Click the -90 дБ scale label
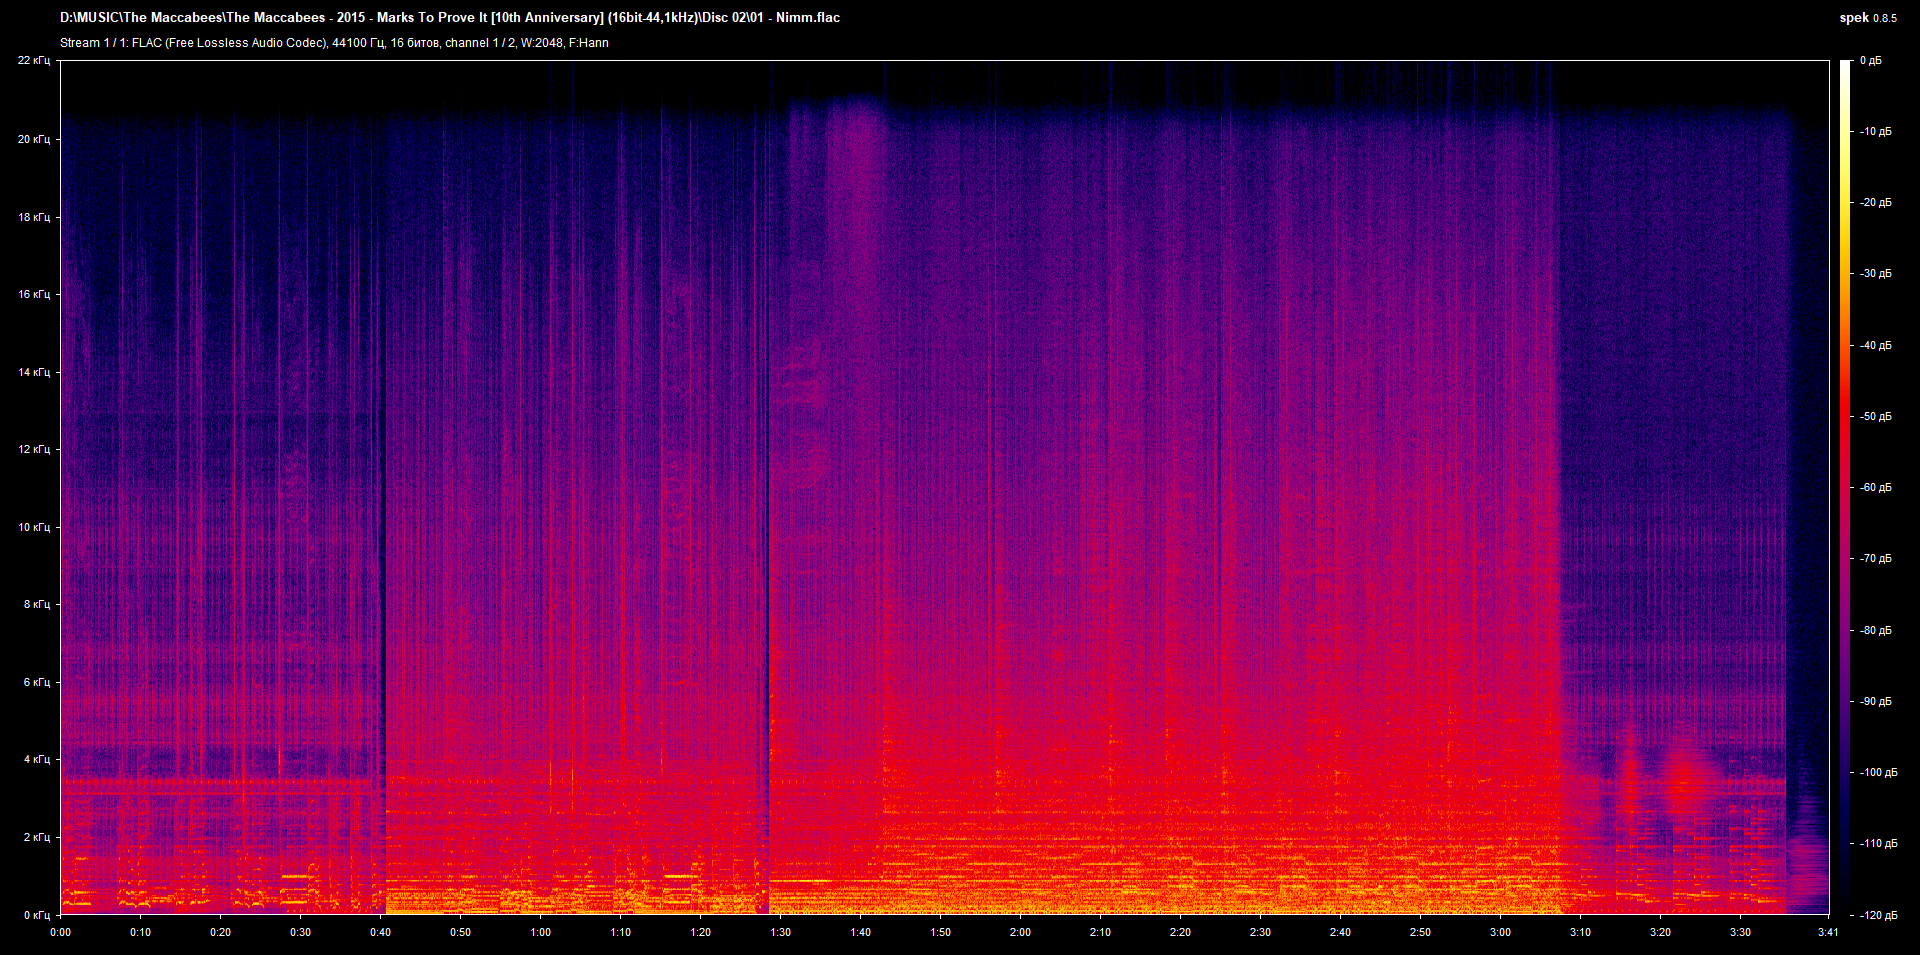1920x955 pixels. 1875,701
